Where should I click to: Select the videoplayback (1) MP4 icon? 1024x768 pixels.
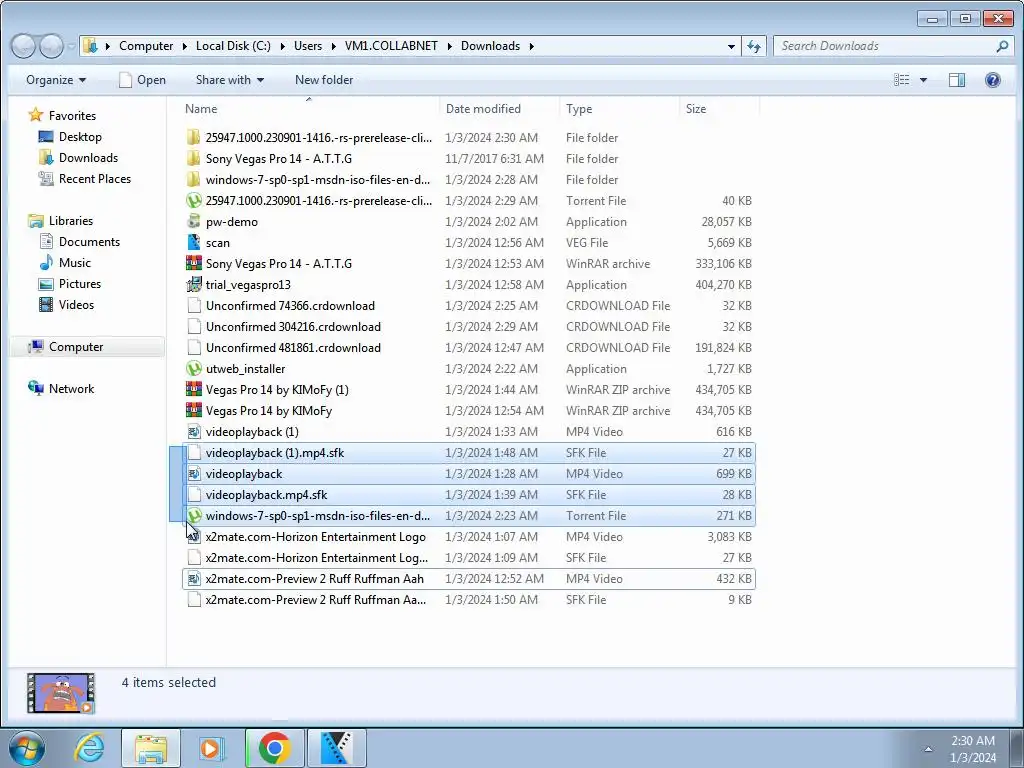click(193, 432)
